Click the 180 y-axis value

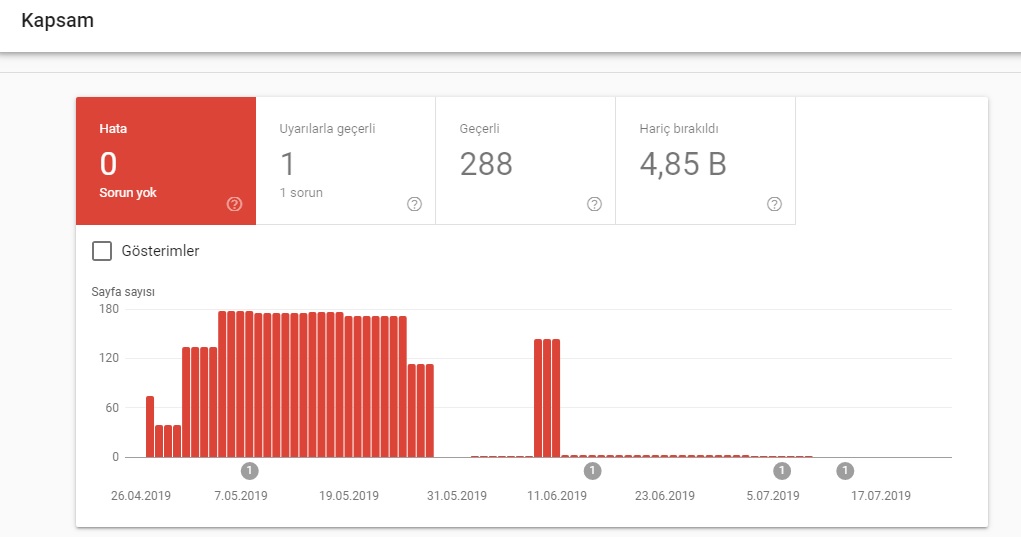coord(109,309)
